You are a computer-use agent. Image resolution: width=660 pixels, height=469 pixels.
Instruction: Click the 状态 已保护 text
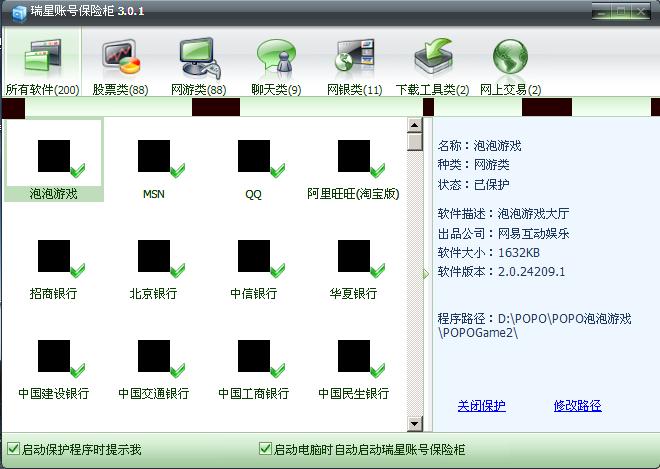474,184
